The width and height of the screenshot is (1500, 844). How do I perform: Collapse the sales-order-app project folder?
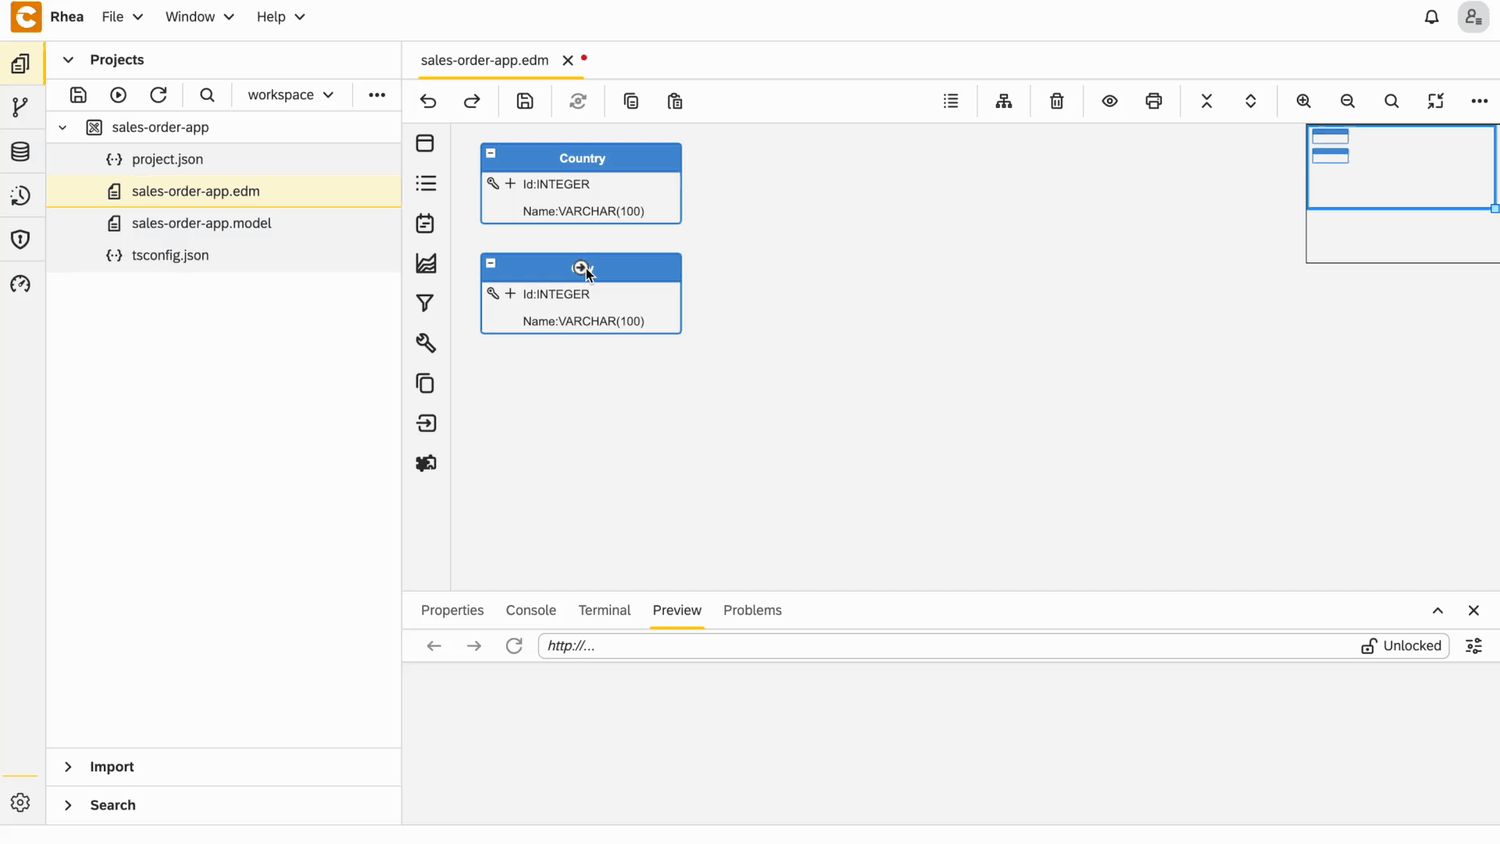pos(63,127)
